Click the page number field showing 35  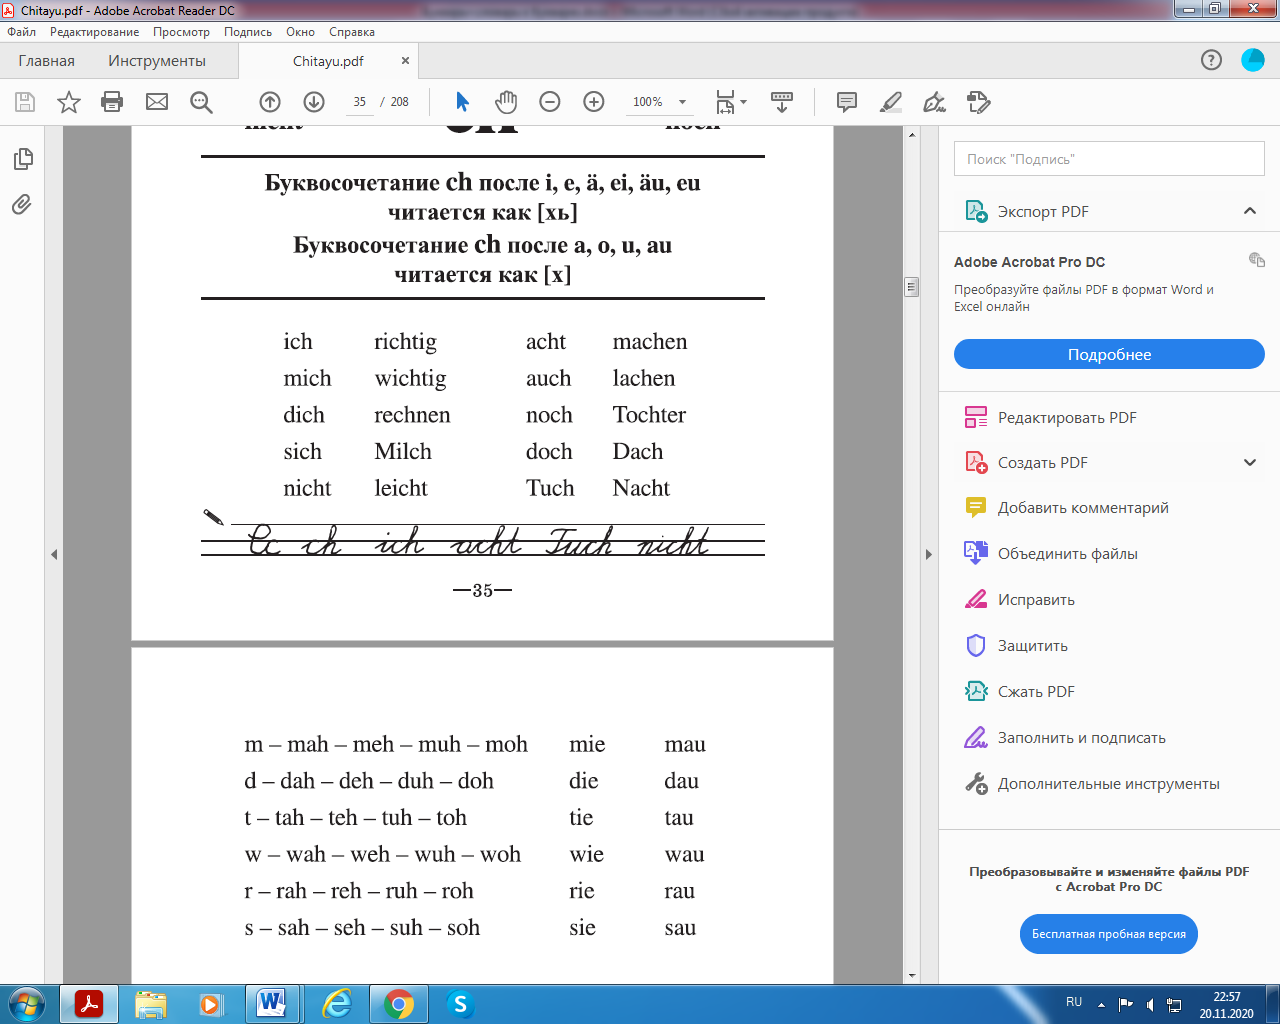359,102
